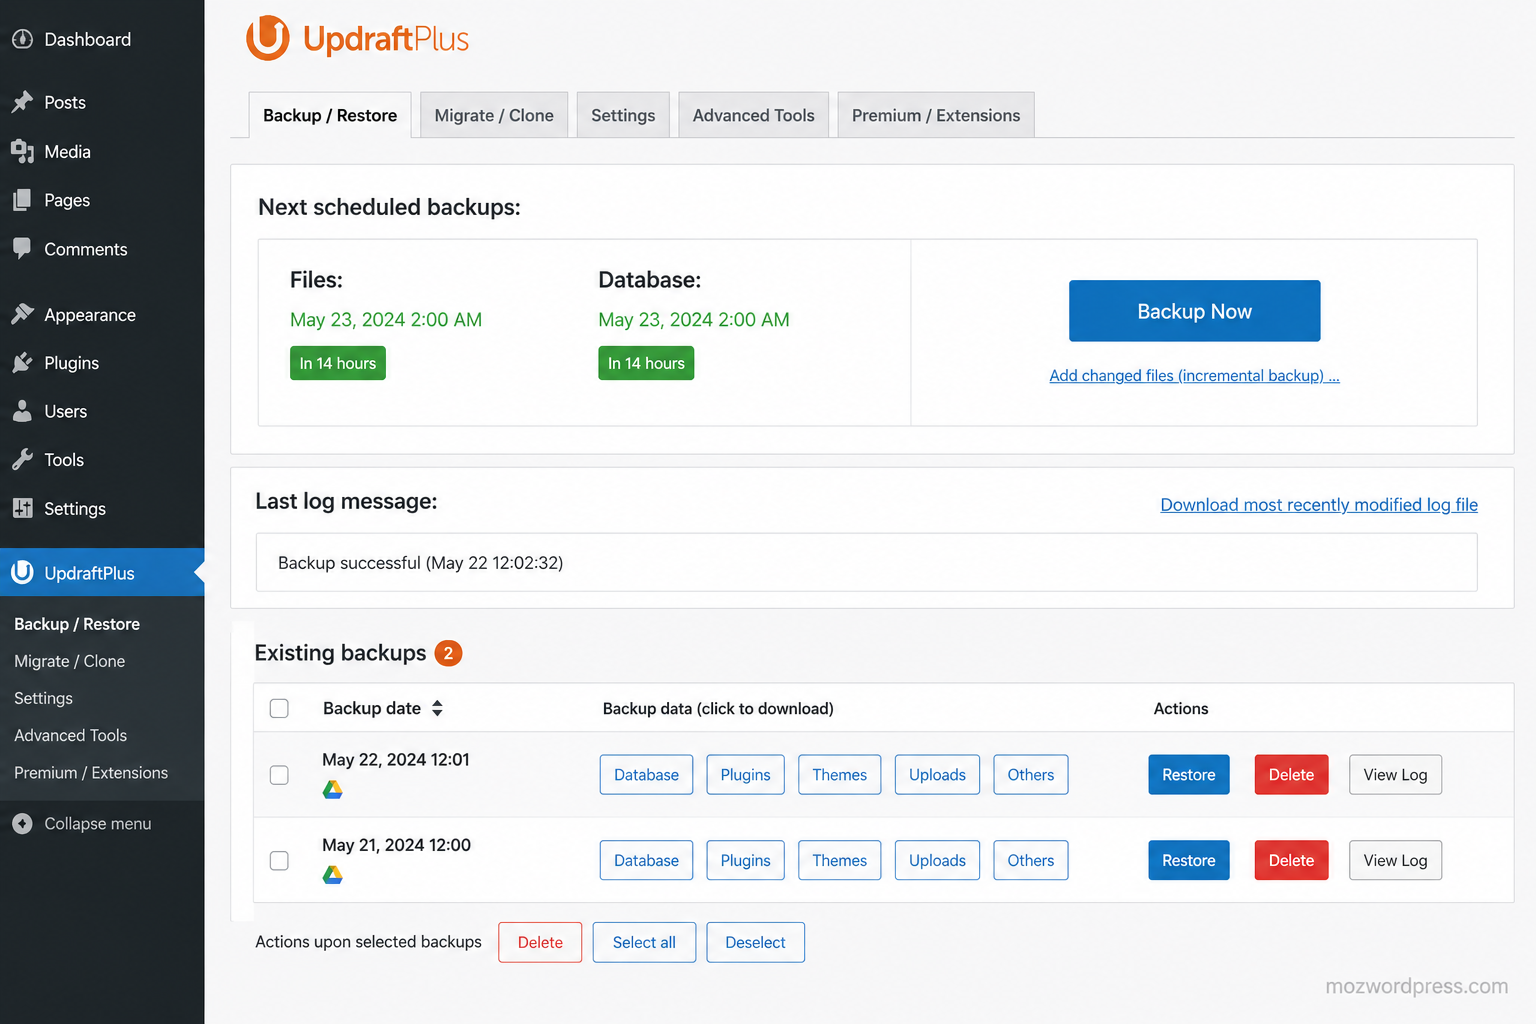Screen dimensions: 1536x1024
Task: Download Database from May 22 backup
Action: tap(646, 775)
